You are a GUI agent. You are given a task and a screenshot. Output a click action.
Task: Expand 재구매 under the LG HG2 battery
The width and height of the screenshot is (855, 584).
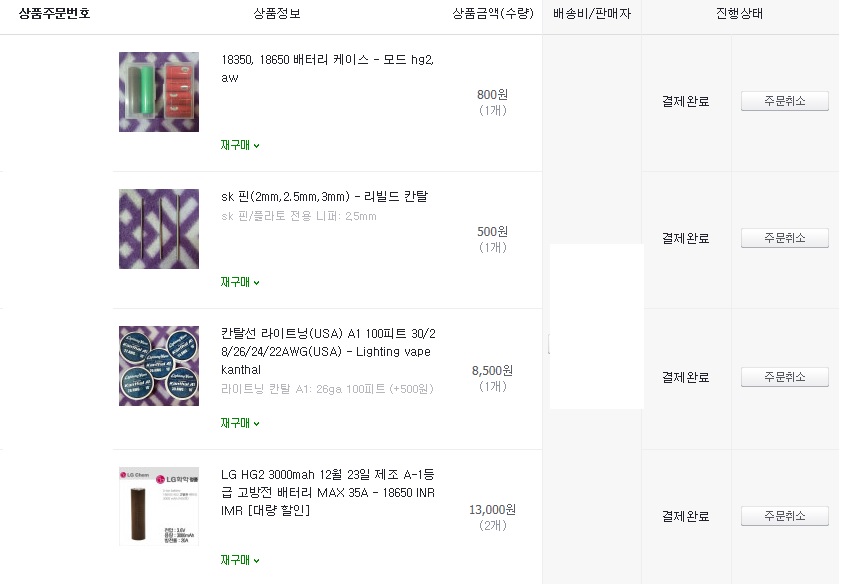[240, 560]
